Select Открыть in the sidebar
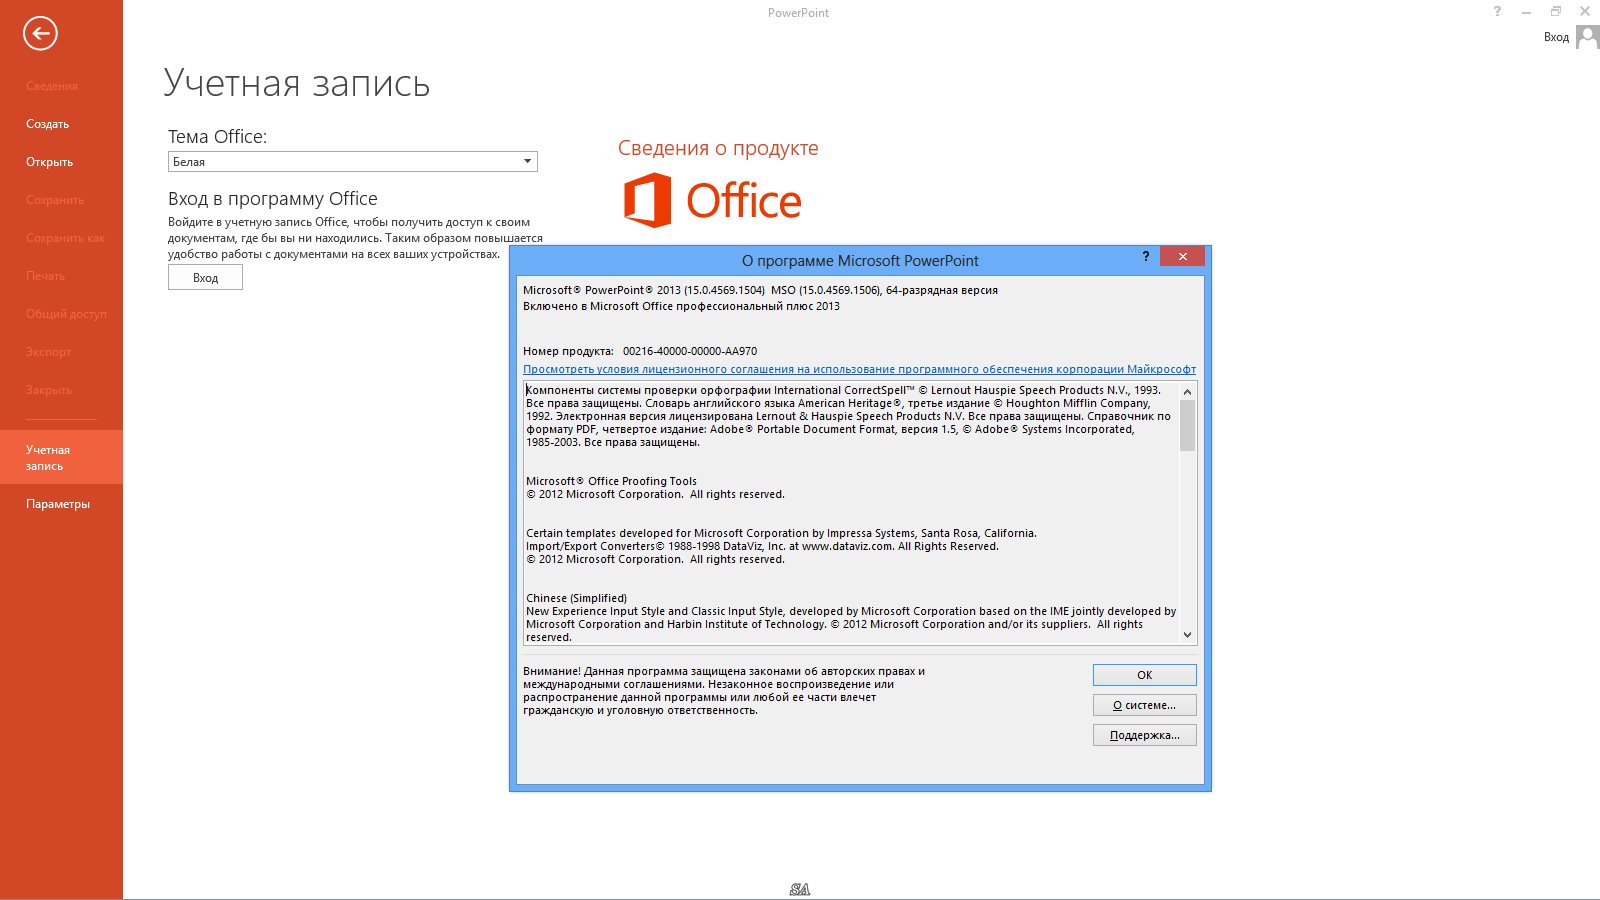The width and height of the screenshot is (1600, 900). (x=50, y=162)
